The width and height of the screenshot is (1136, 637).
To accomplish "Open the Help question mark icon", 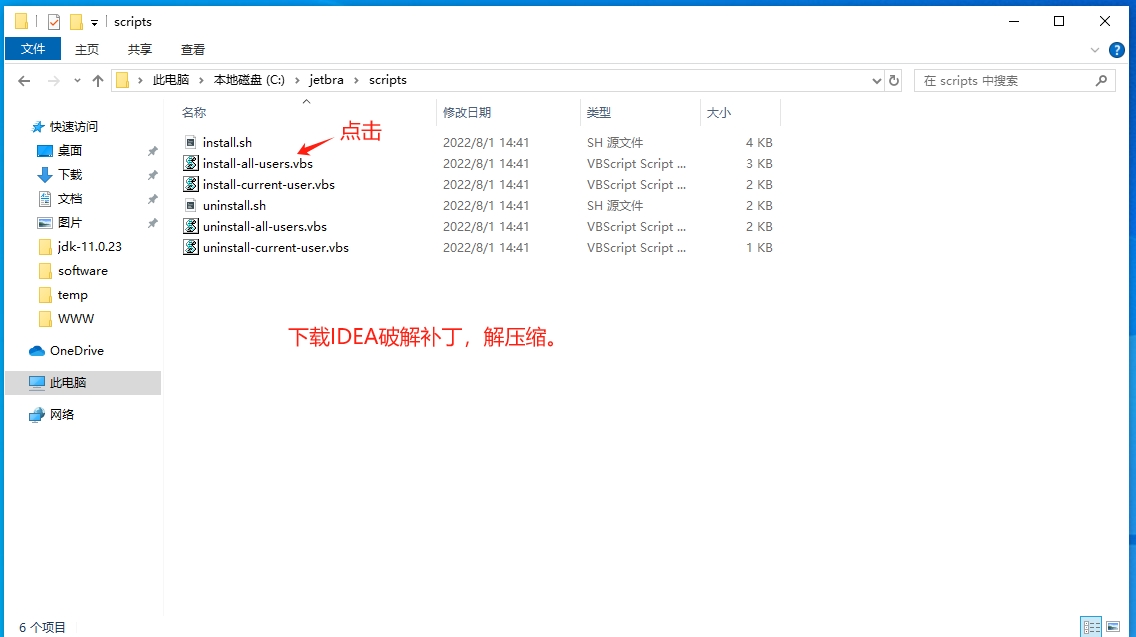I will tap(1116, 50).
